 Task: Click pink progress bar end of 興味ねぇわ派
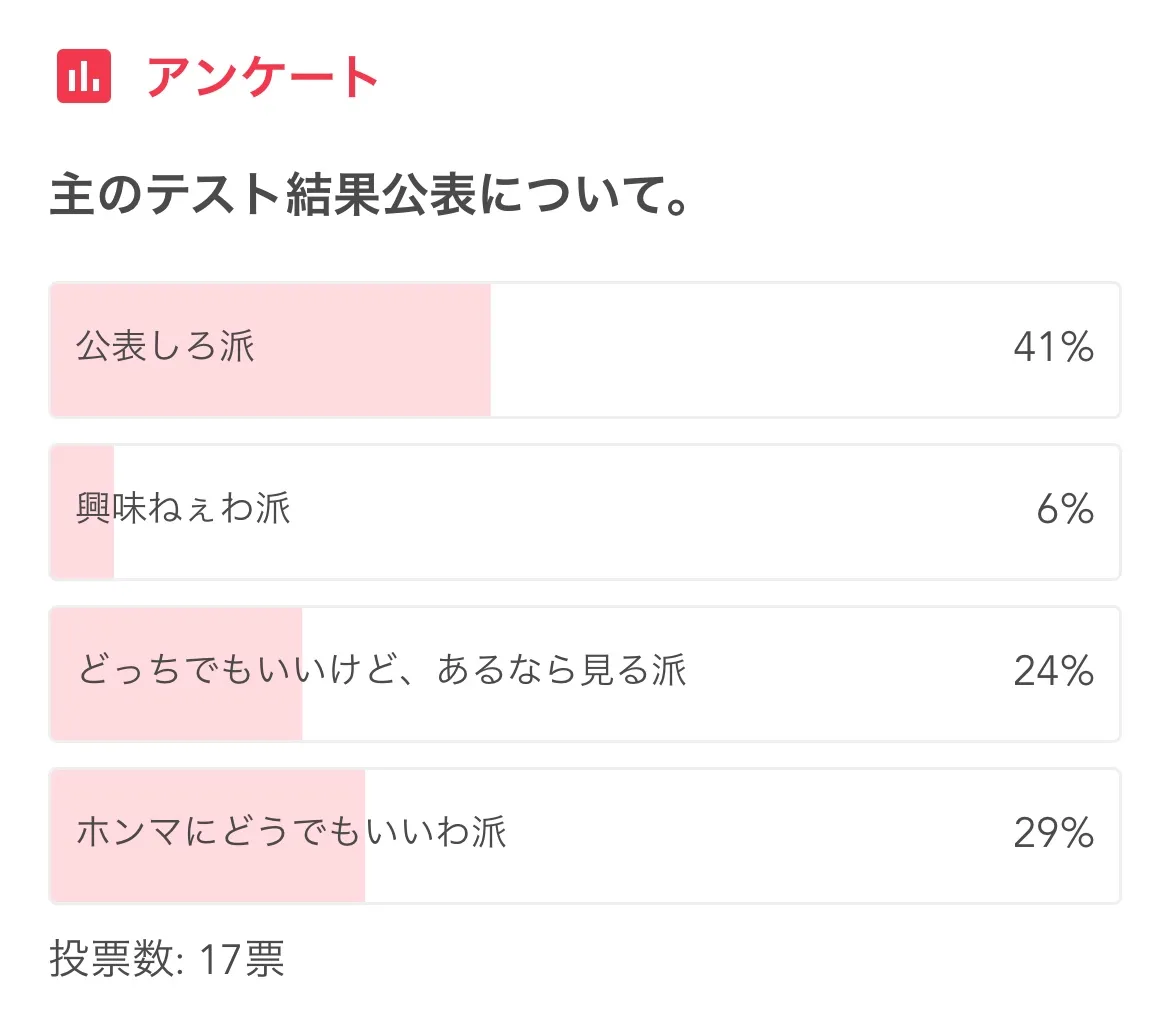(82, 512)
